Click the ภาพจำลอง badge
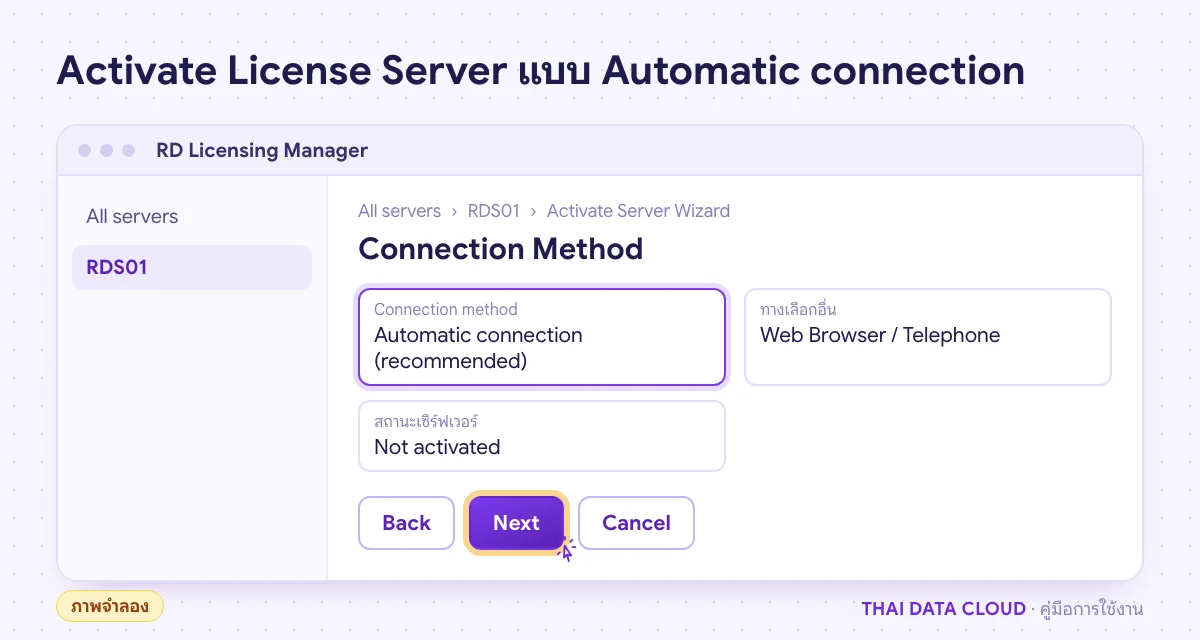Screen dimensions: 1200x640 click(x=110, y=606)
